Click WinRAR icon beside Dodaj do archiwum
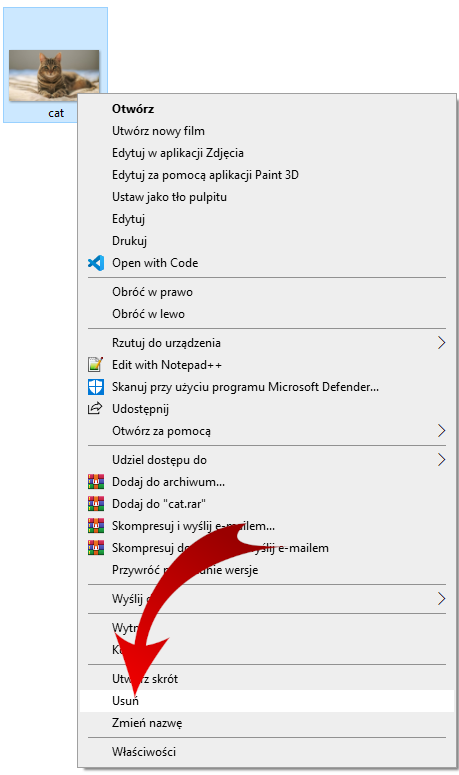This screenshot has height=775, width=459. click(96, 481)
